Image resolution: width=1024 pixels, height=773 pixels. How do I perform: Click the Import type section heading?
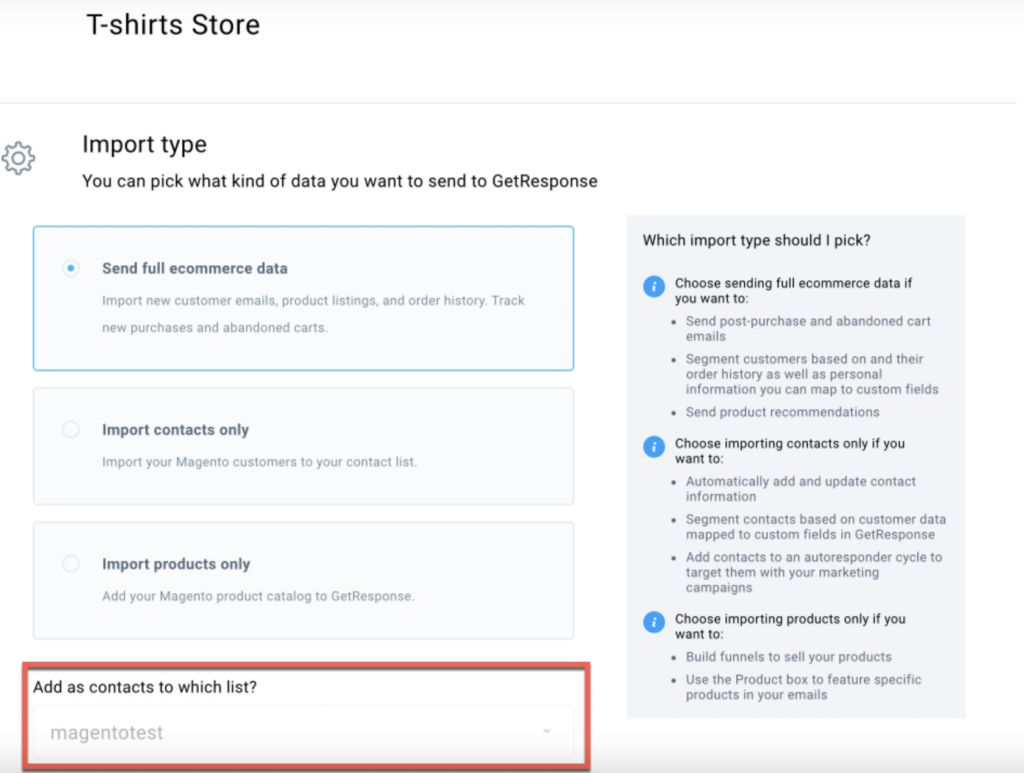tap(144, 144)
